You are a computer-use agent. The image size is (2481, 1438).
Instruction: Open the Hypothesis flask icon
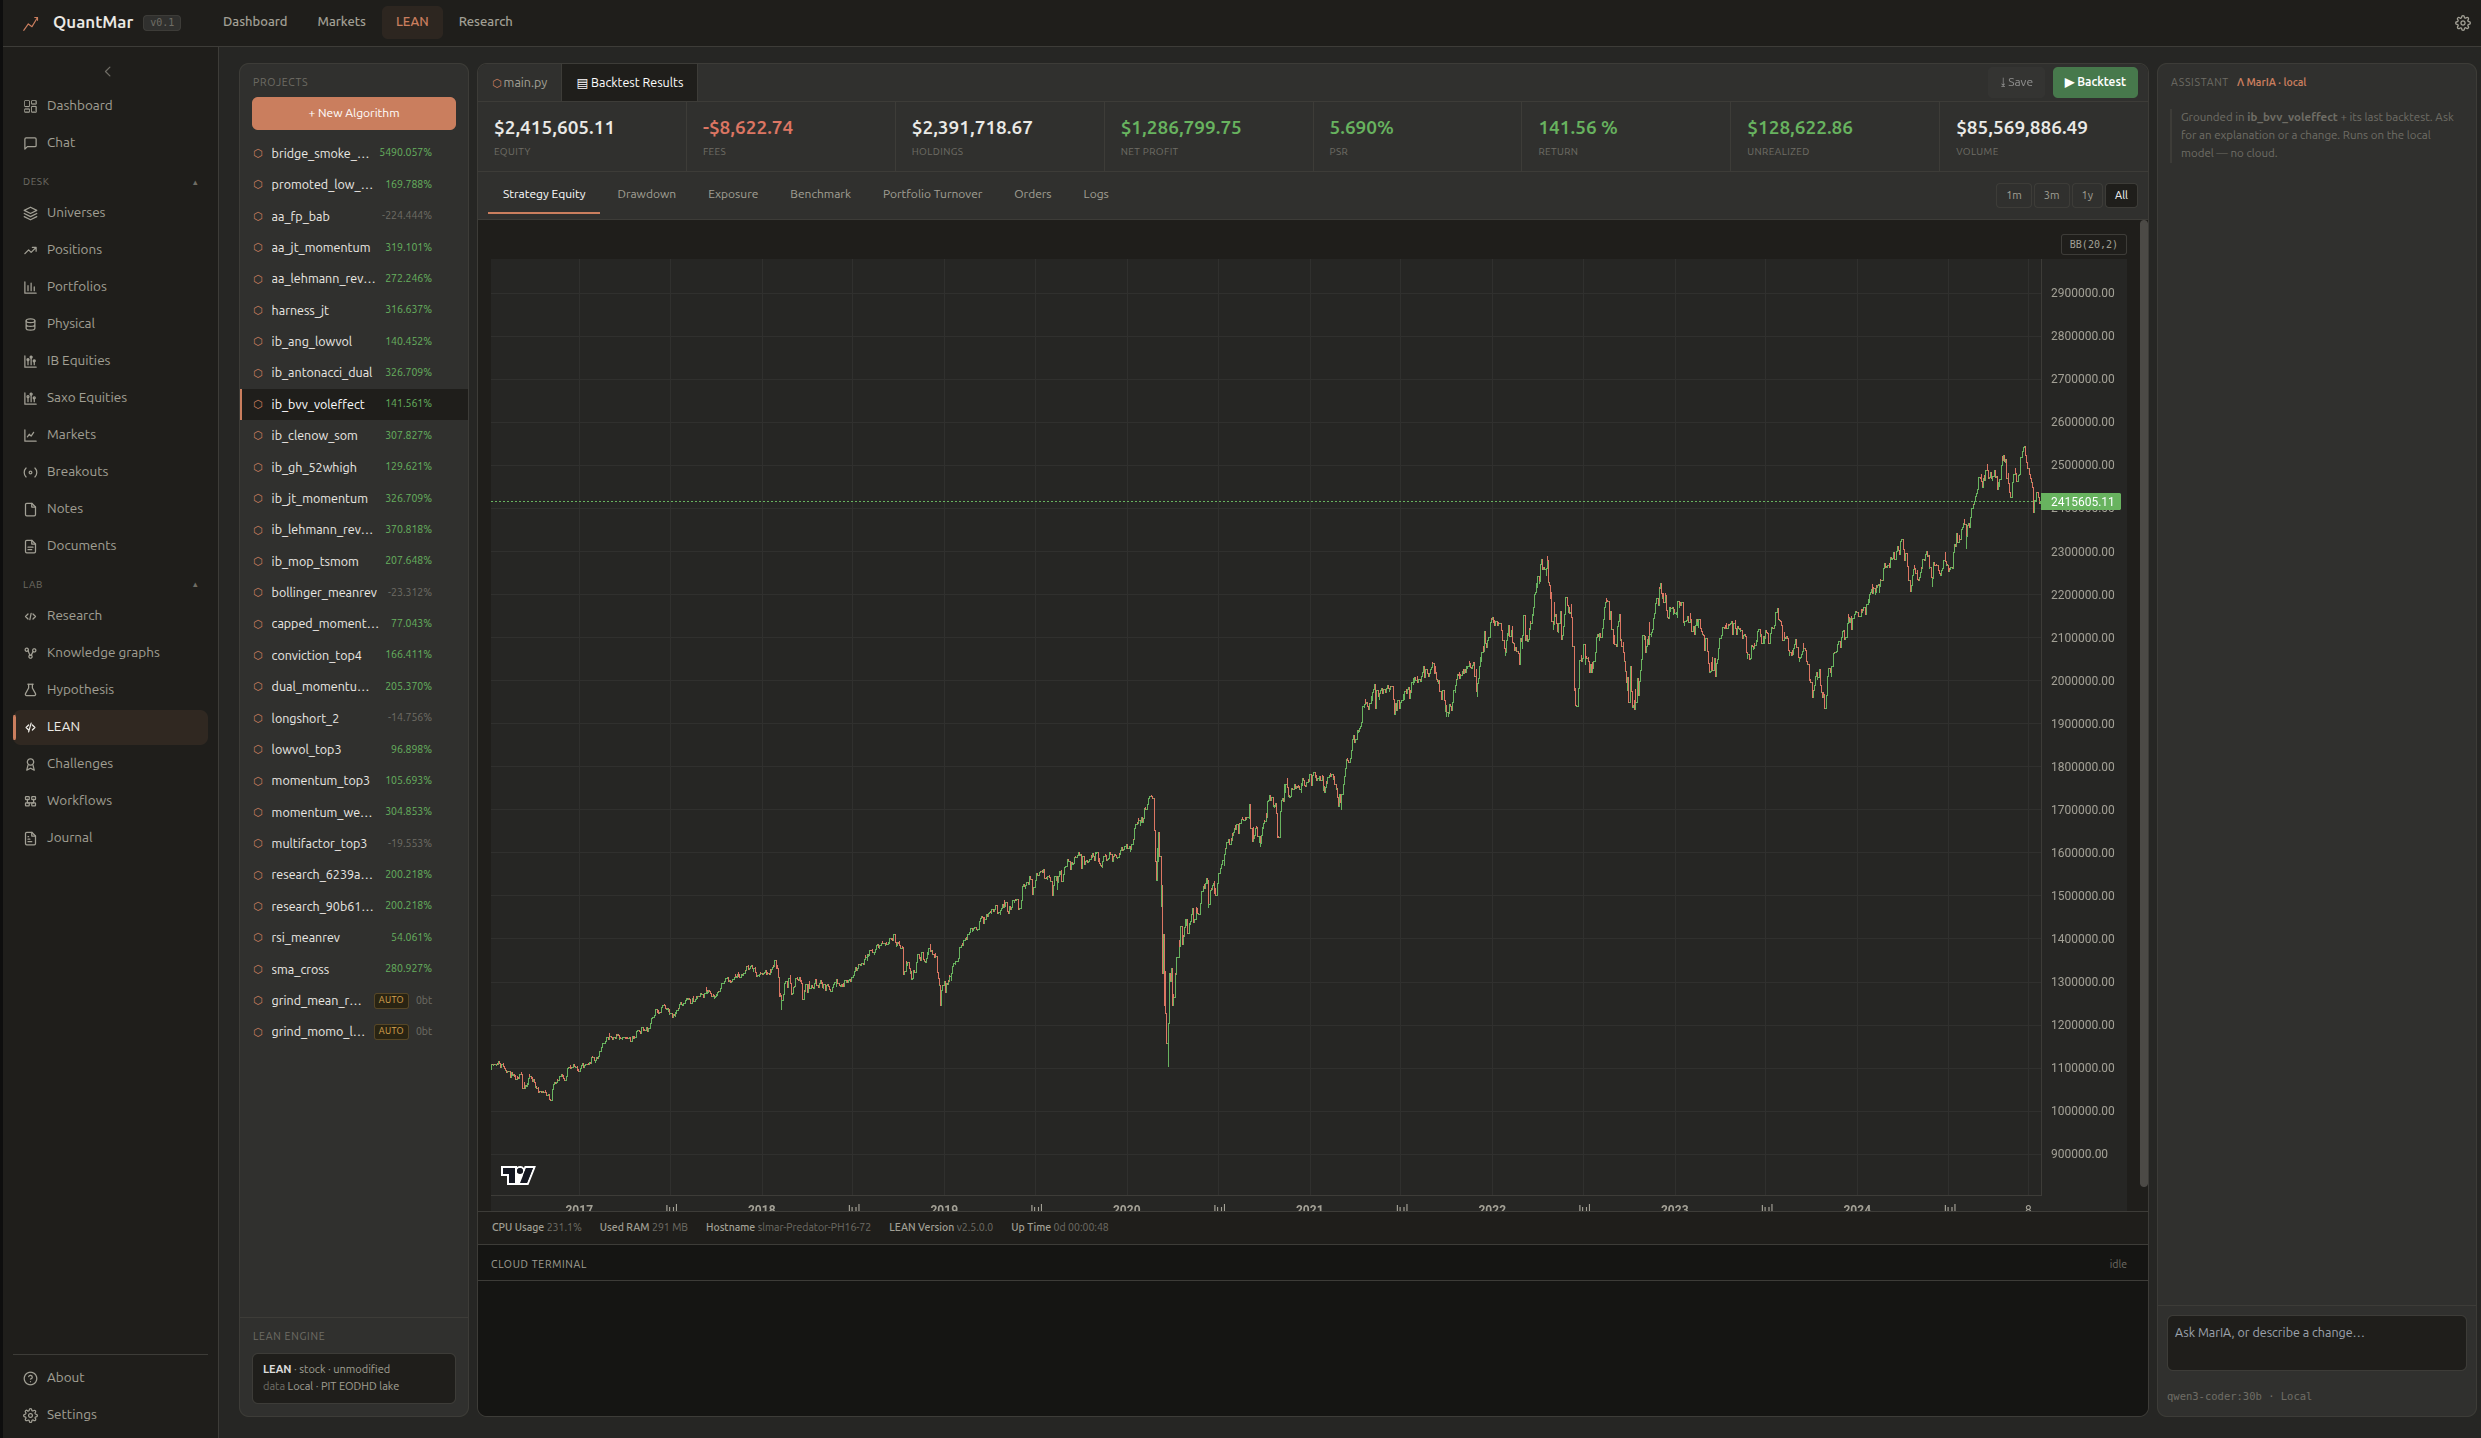[30, 690]
